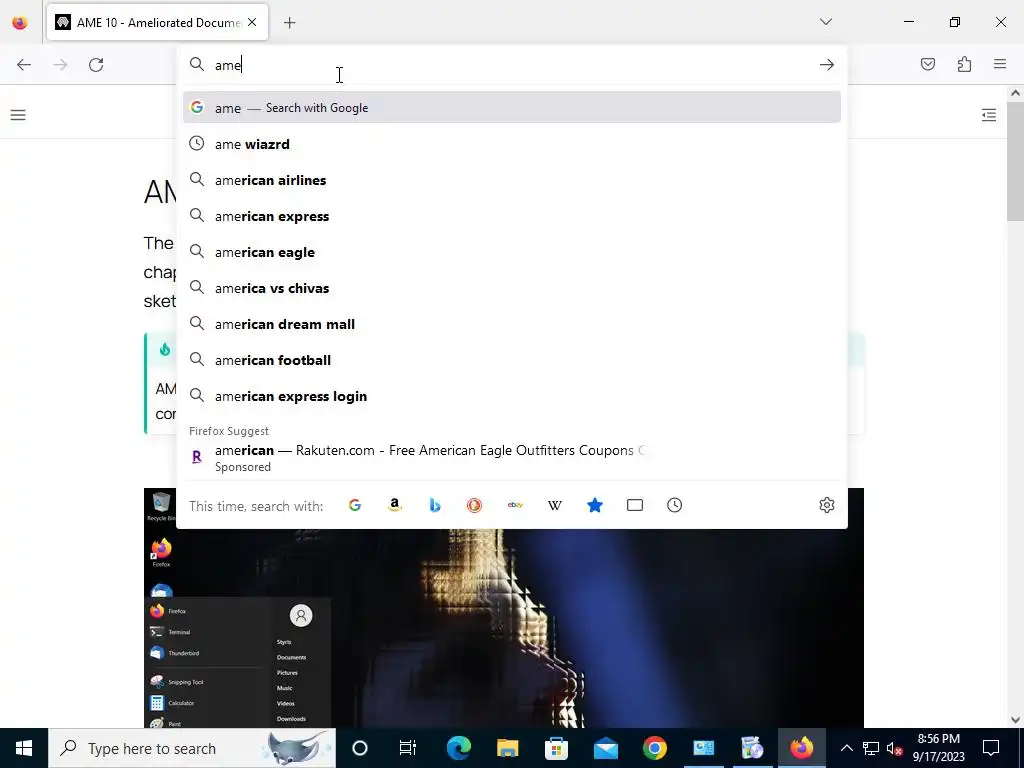Screen dimensions: 1024x768
Task: Open Save to Pocket button
Action: coord(928,64)
